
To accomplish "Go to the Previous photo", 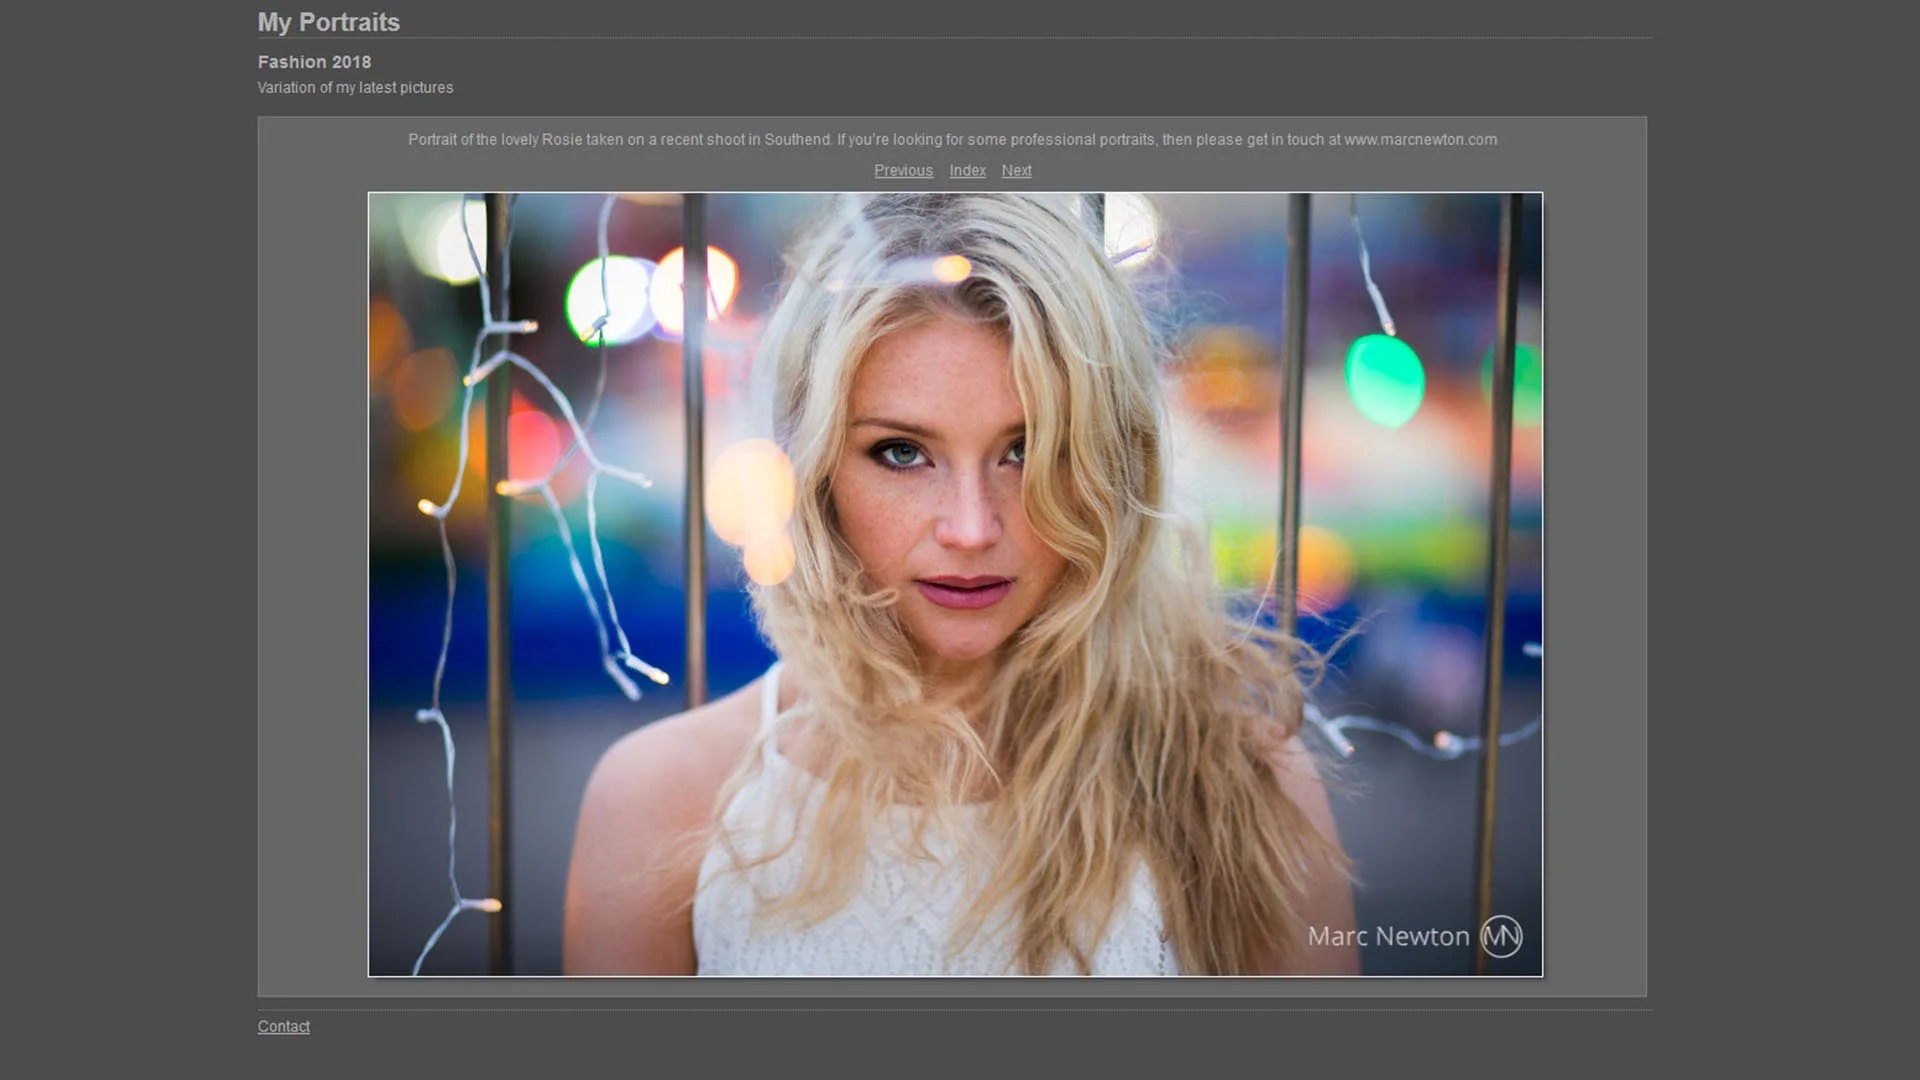I will (903, 171).
